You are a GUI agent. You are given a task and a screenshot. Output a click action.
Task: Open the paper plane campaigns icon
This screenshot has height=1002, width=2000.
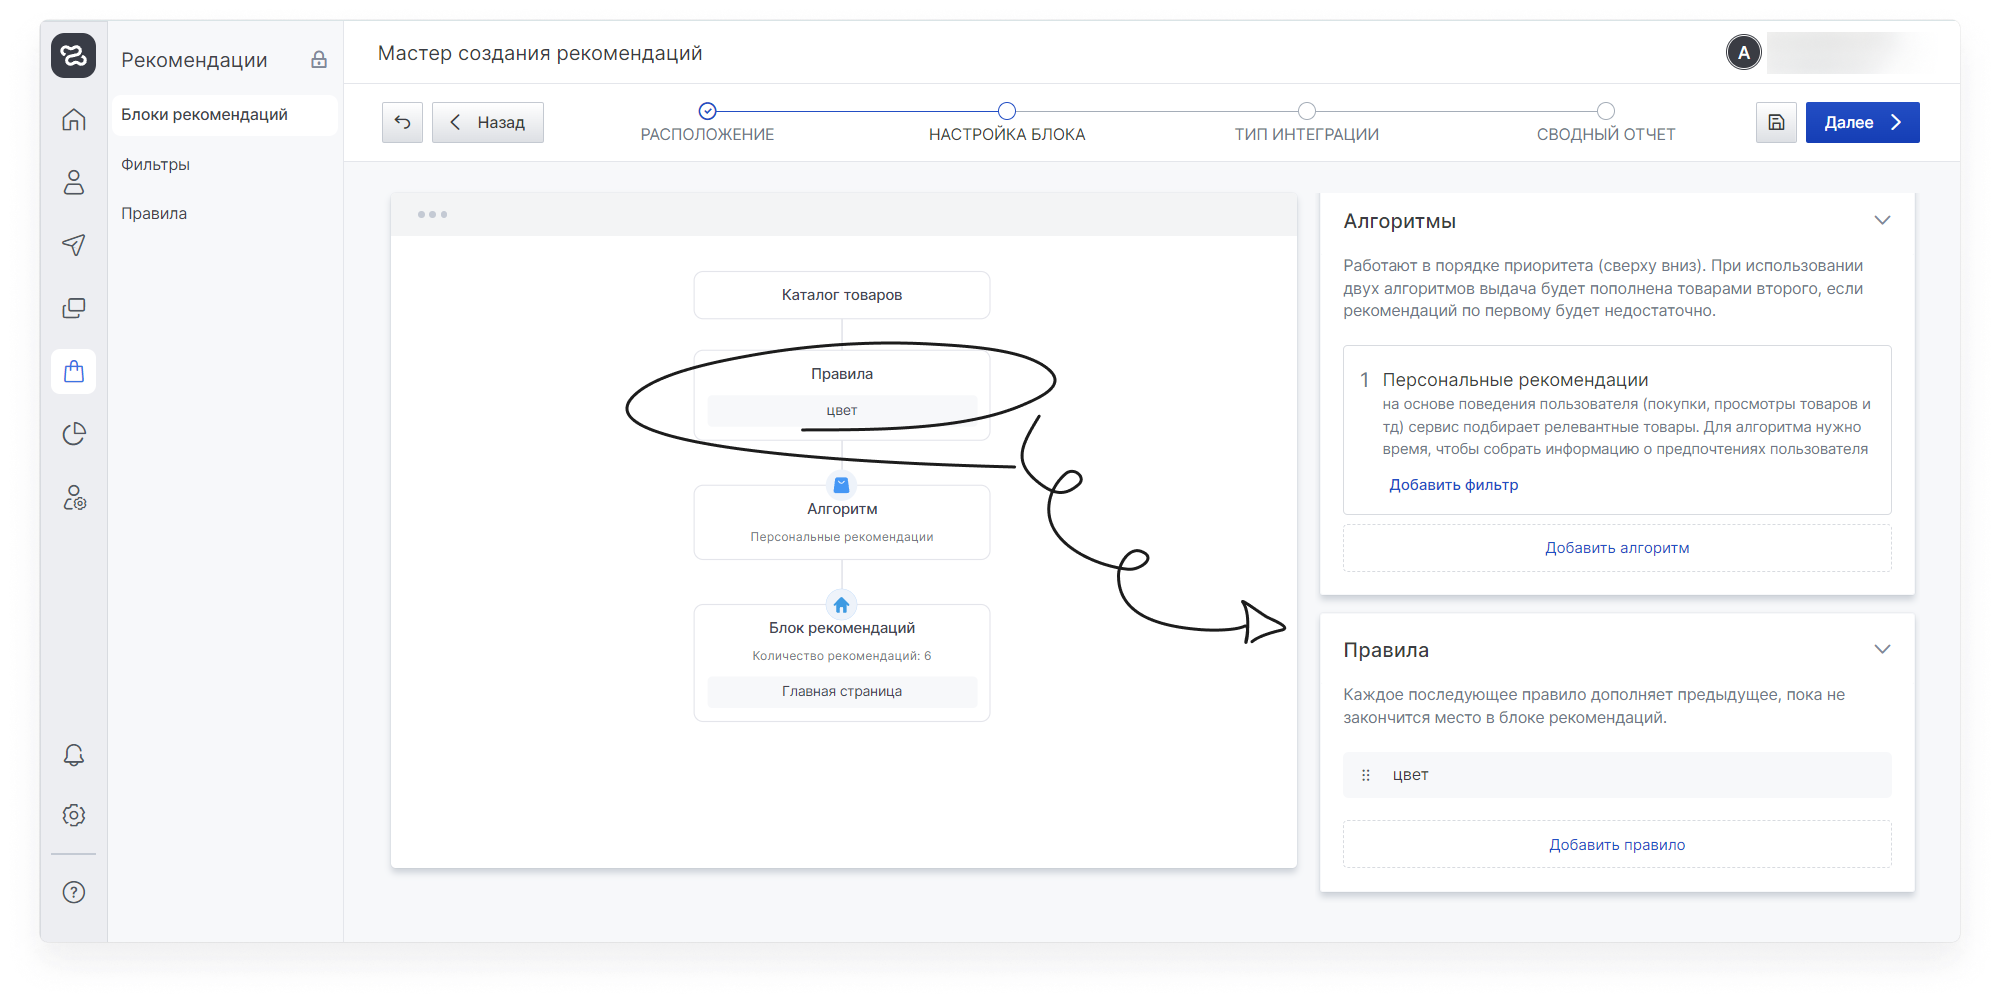pos(74,245)
